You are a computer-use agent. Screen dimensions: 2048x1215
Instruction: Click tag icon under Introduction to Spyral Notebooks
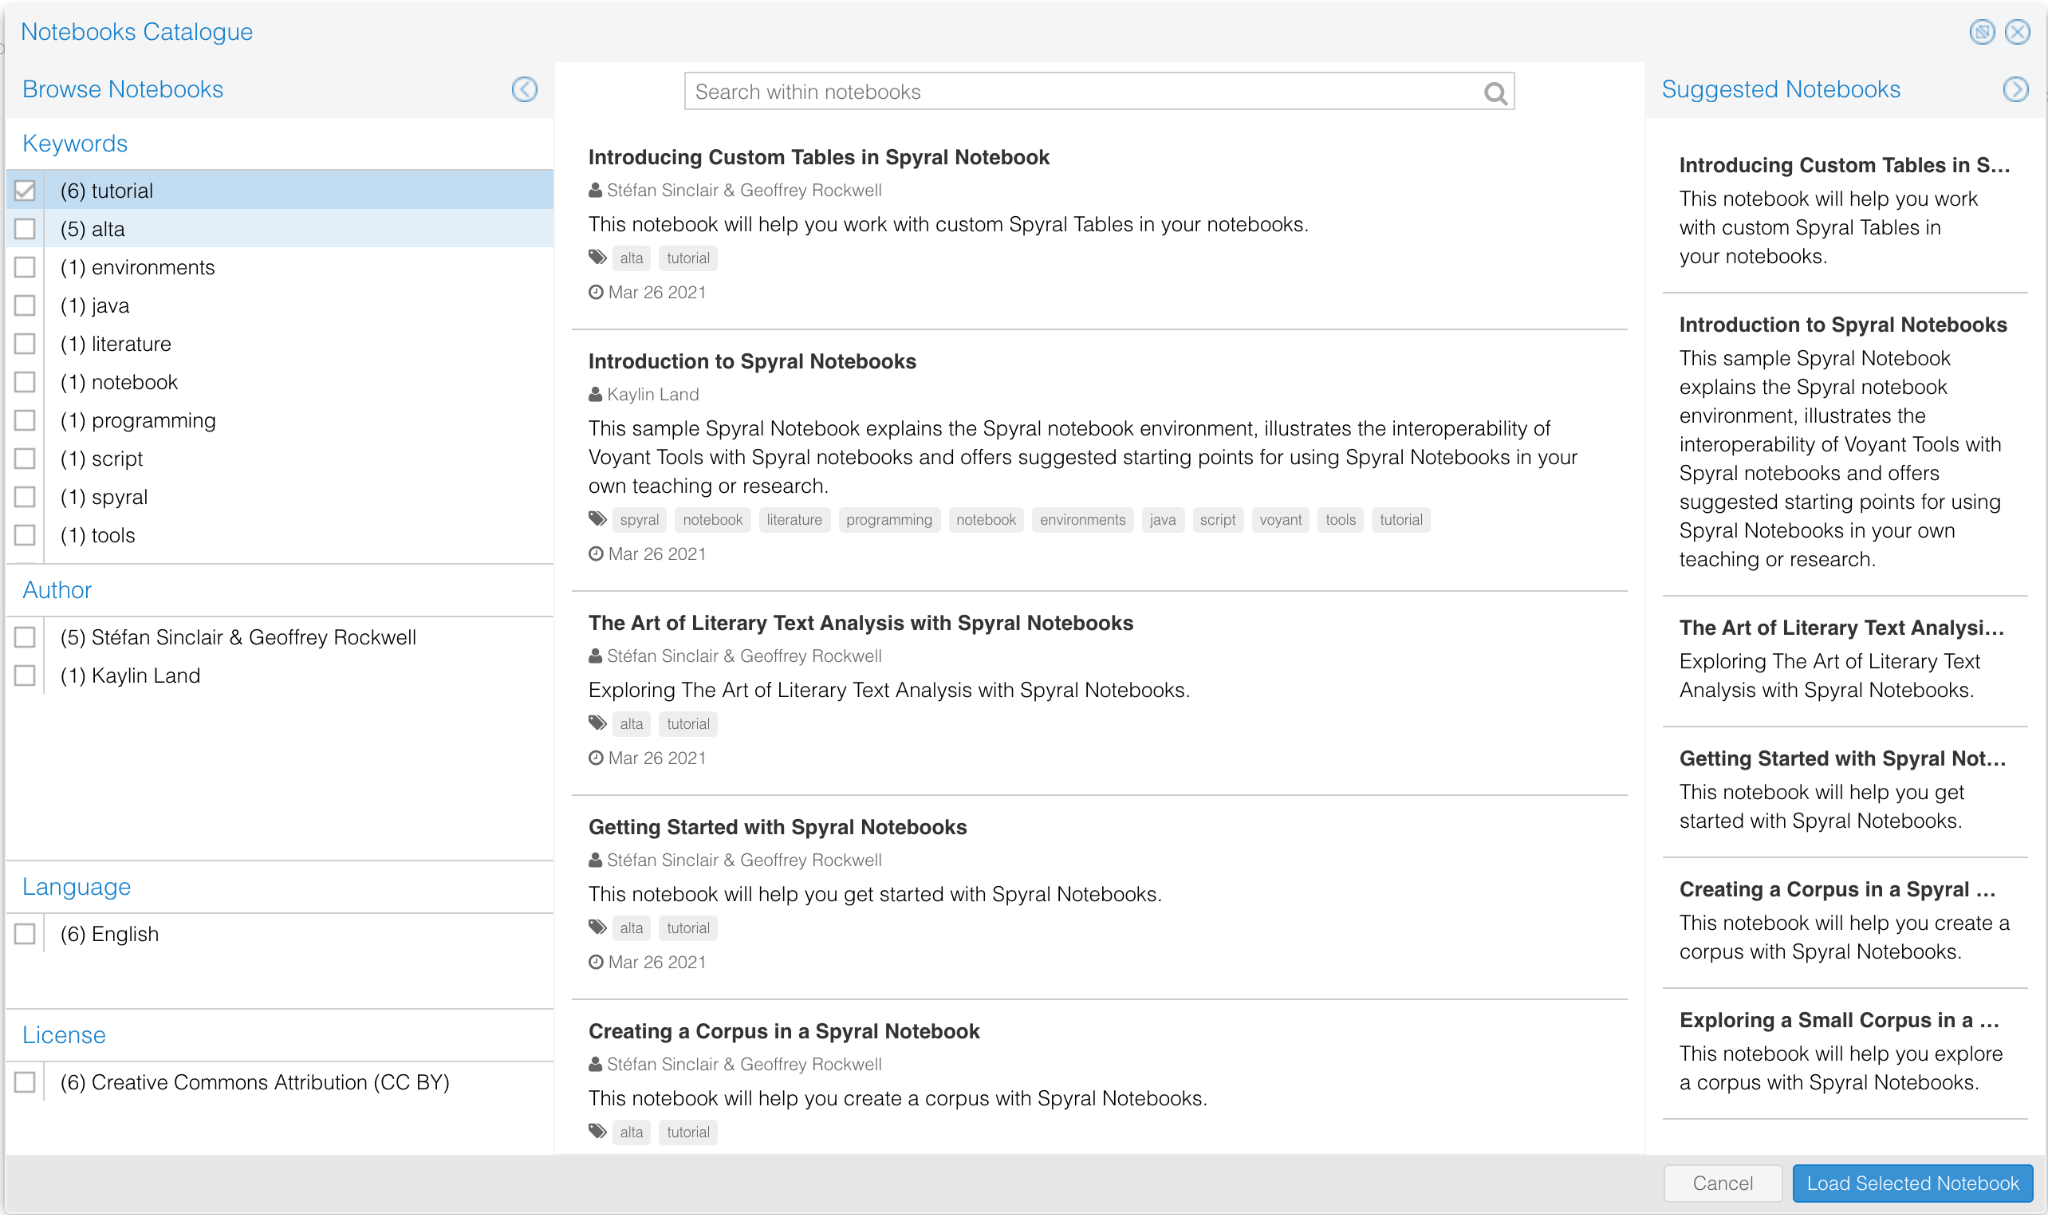click(x=597, y=519)
